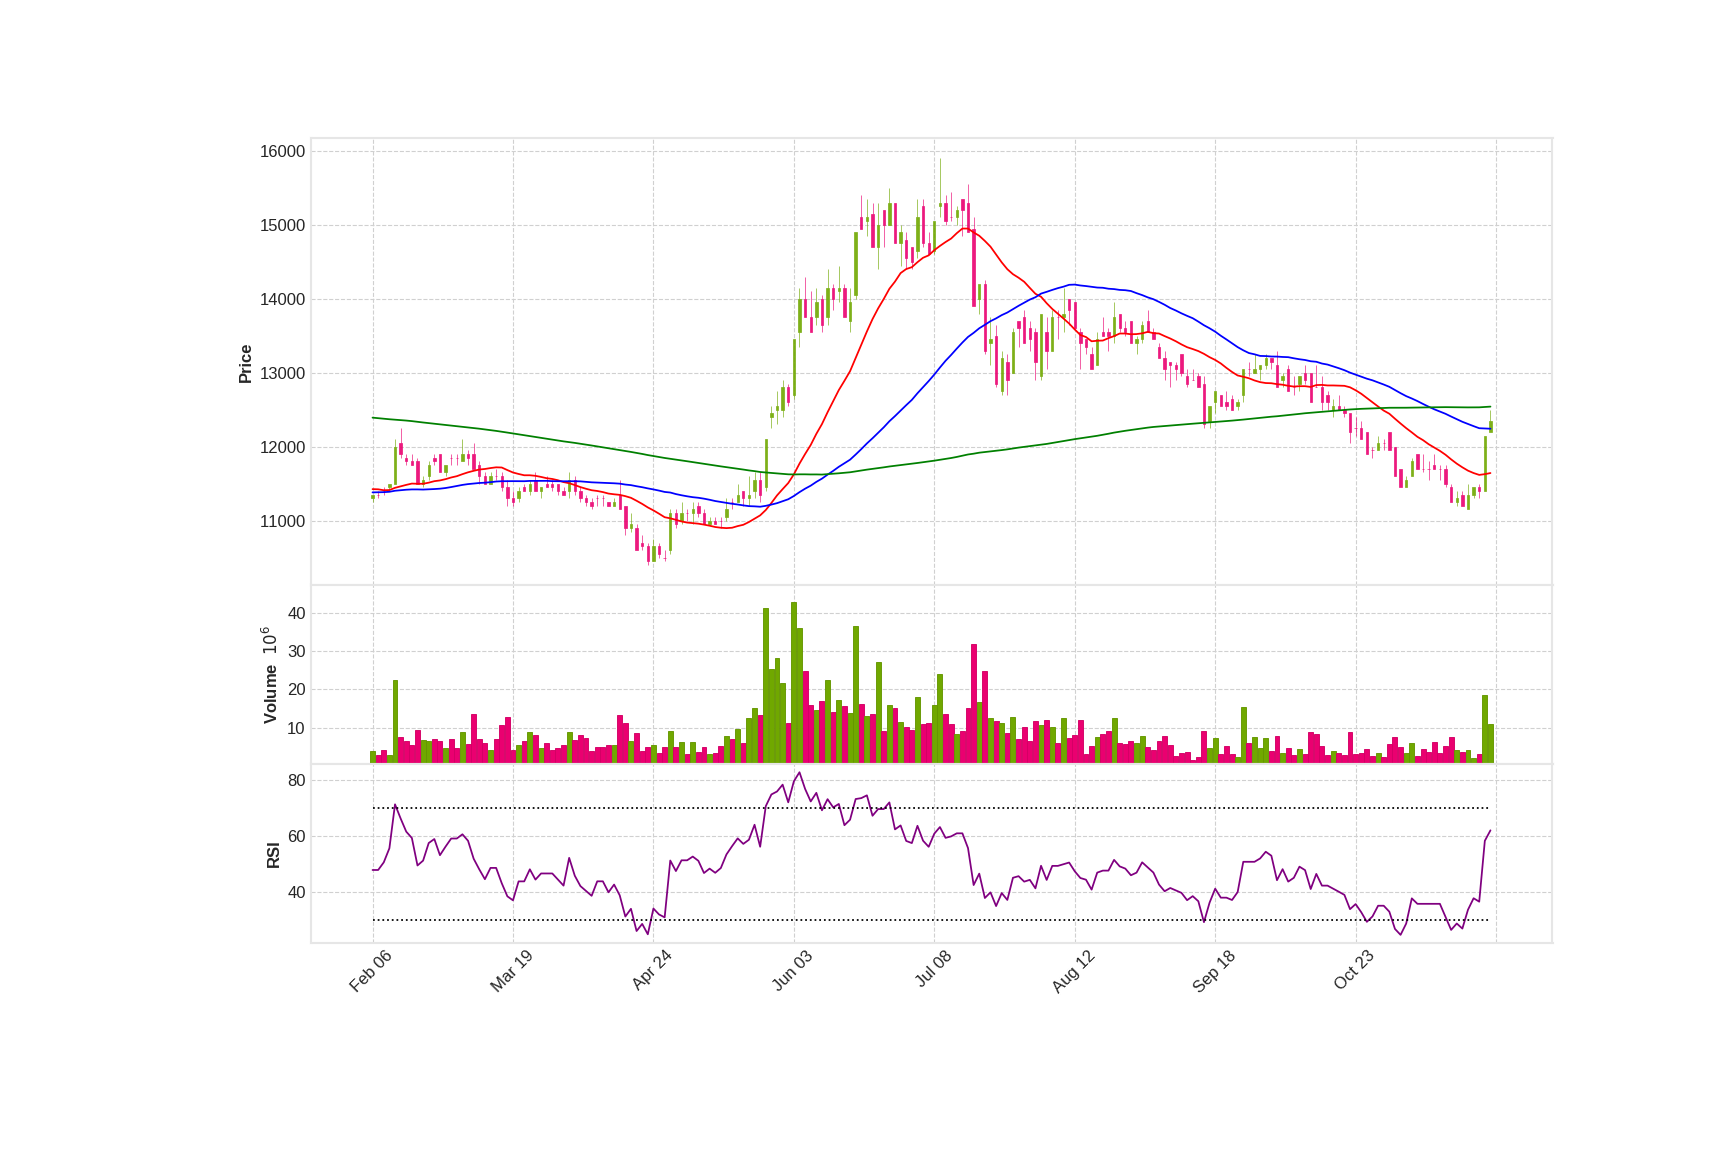Click the Oct 23 date label
1725x1150 pixels.
pos(1354,971)
